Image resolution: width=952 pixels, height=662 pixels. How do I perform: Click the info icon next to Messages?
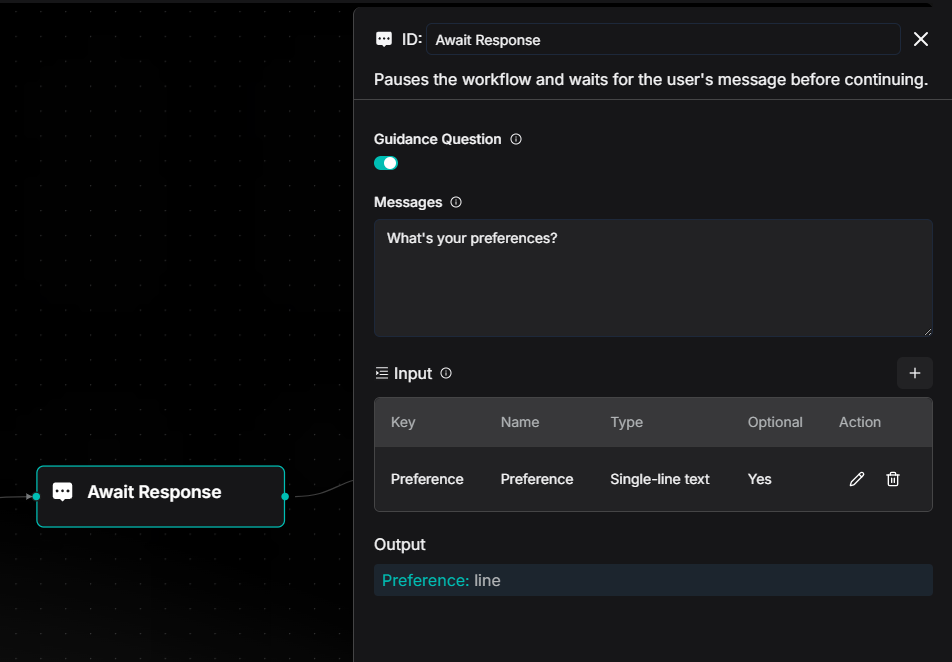[456, 202]
